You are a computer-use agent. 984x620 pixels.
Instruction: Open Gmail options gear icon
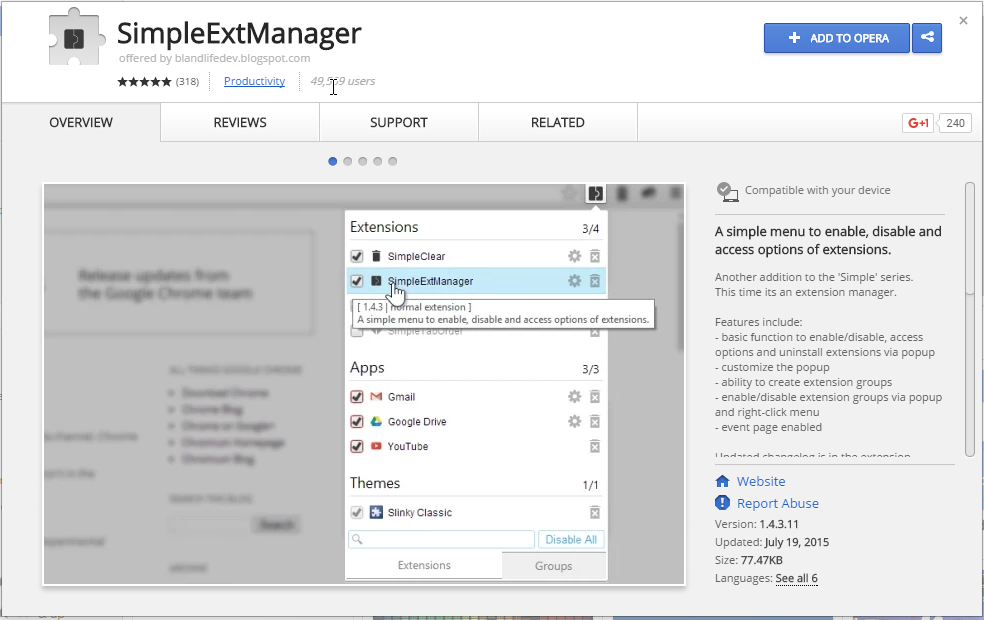[574, 397]
